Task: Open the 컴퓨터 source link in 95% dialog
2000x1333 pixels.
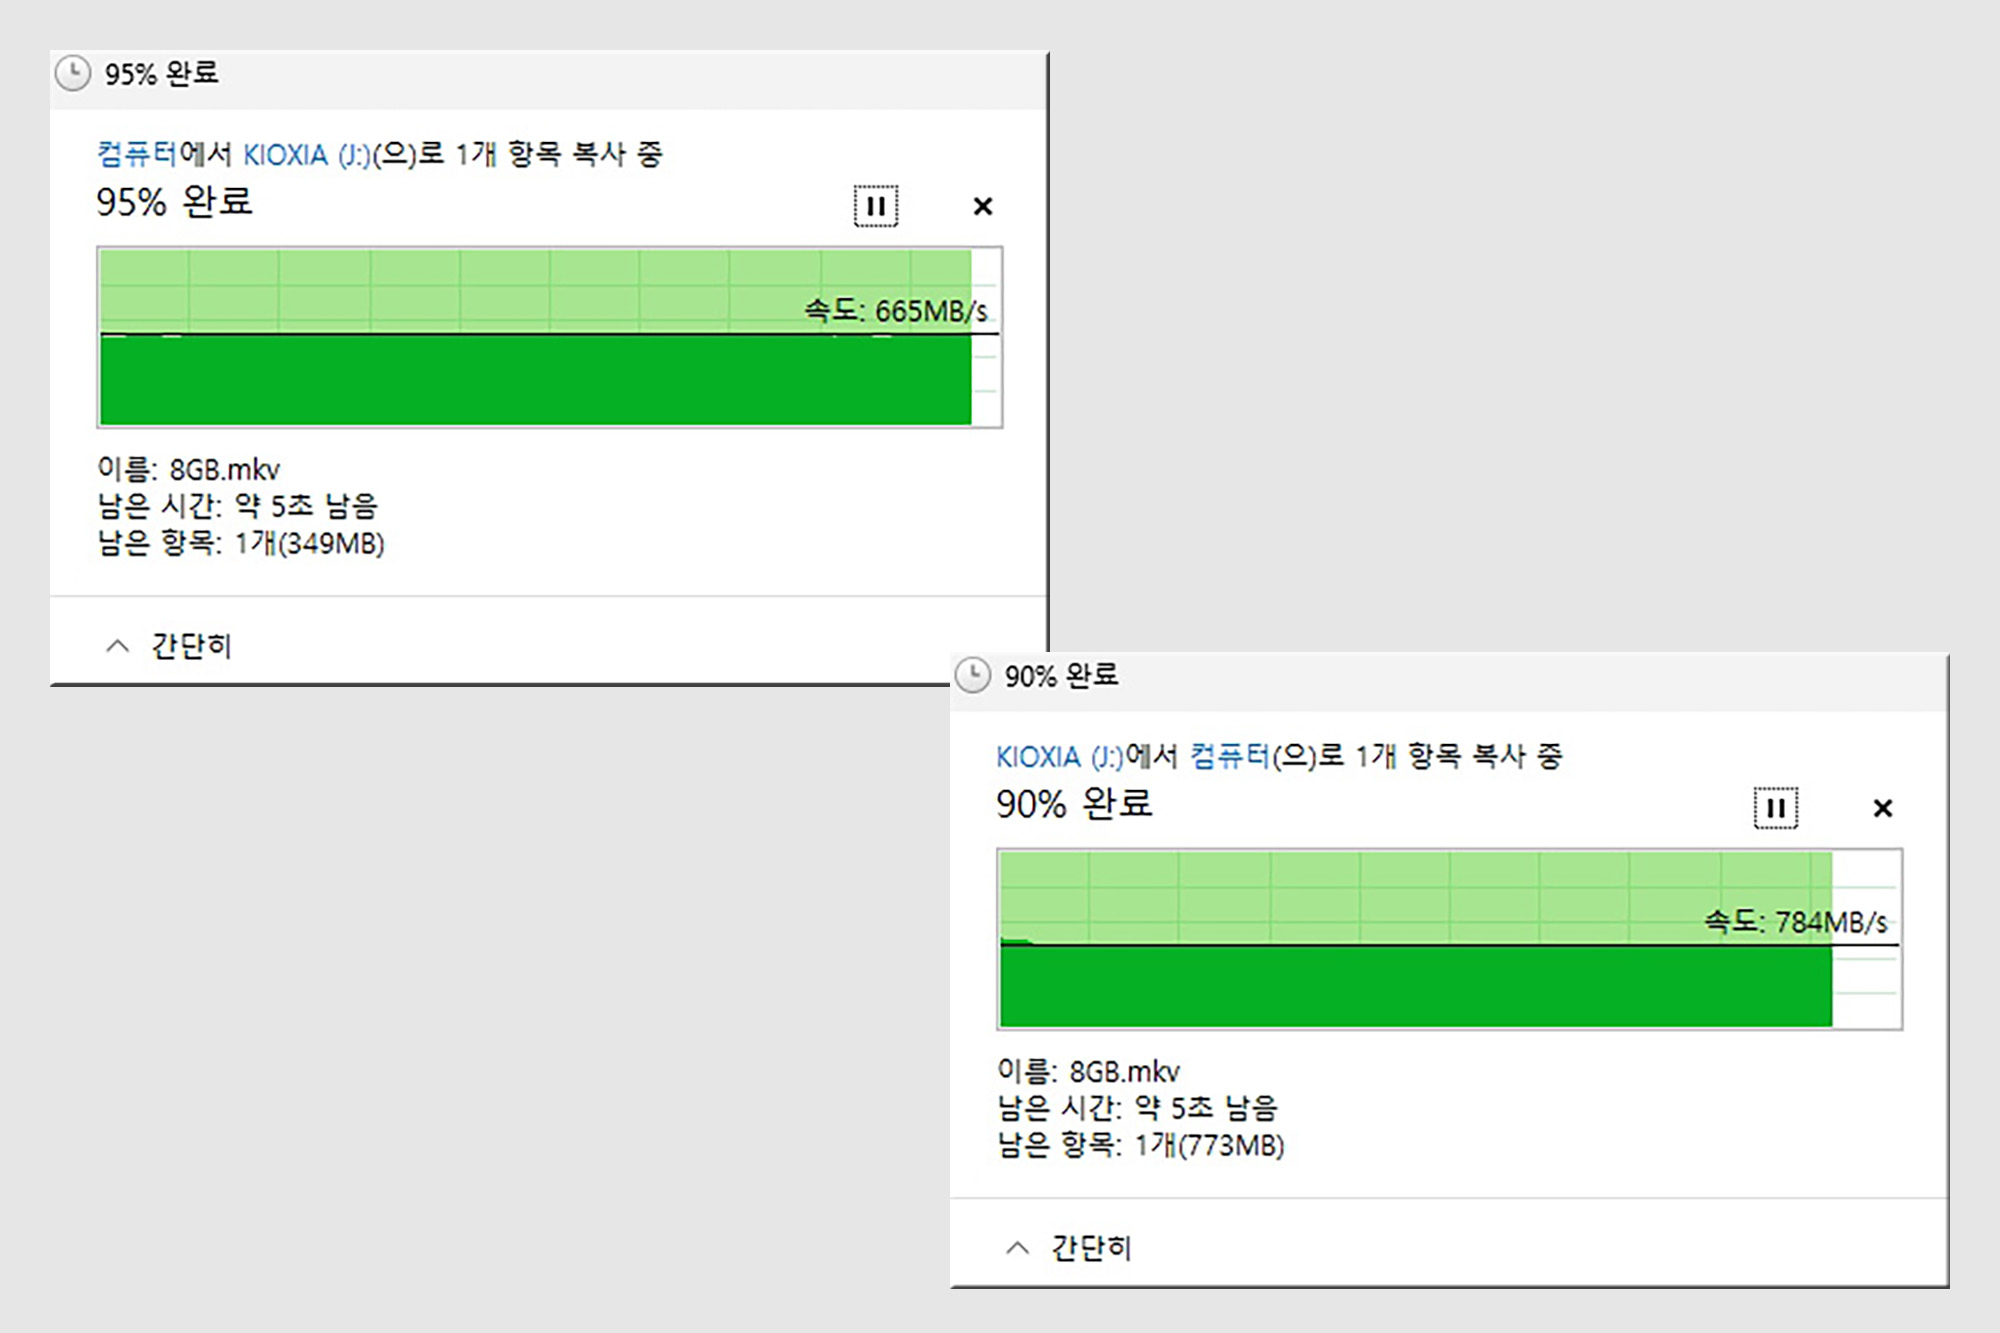Action: (x=137, y=154)
